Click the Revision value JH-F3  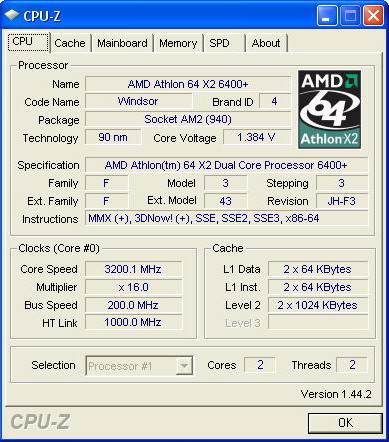(x=342, y=201)
